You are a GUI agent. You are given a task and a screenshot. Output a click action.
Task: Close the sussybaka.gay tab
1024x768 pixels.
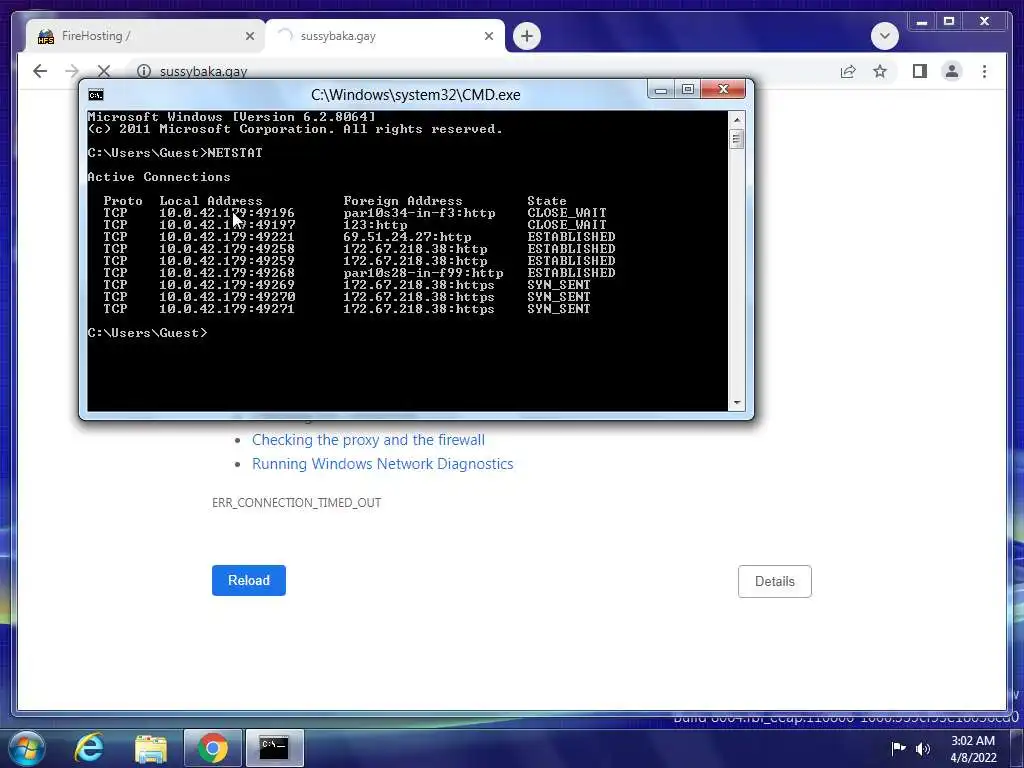point(488,36)
